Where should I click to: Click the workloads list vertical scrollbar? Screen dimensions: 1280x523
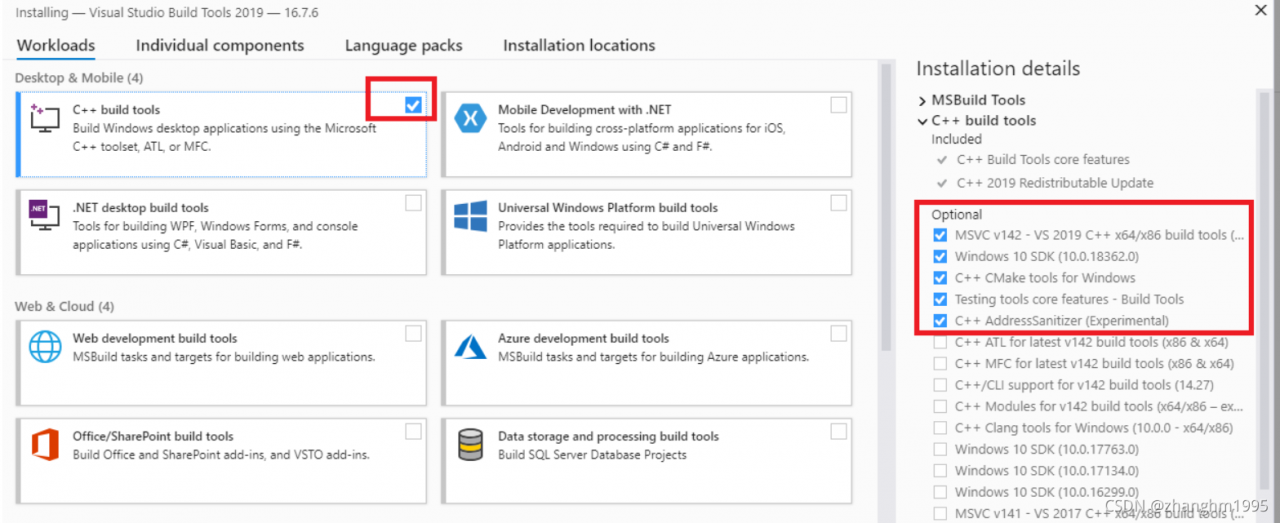point(887,200)
